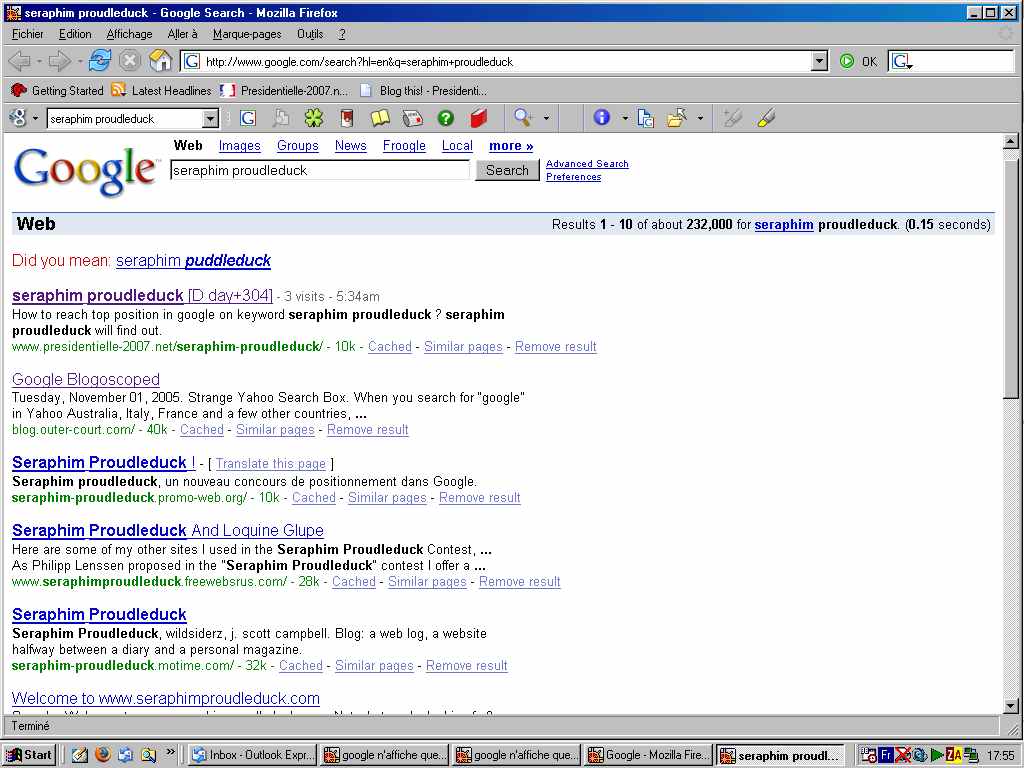
Task: Click the Google Search G toolbar icon
Action: click(x=248, y=118)
